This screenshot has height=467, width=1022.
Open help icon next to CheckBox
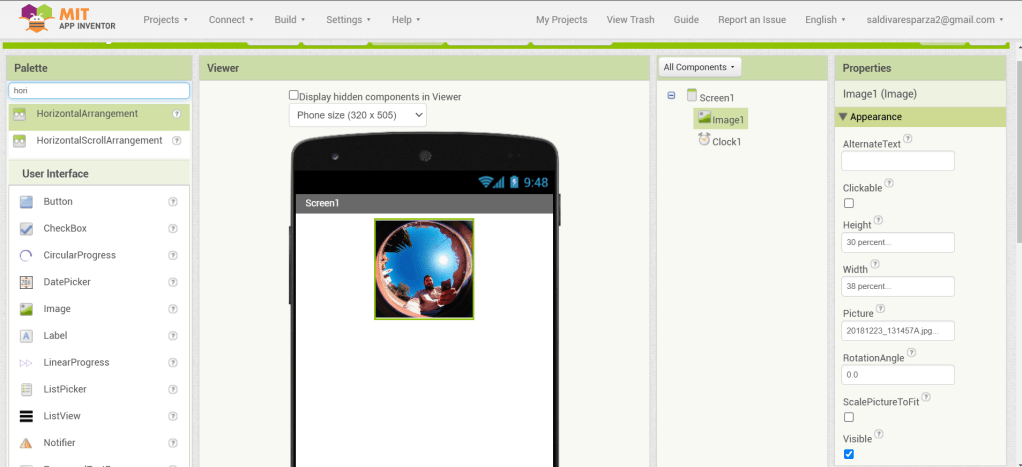pos(173,228)
